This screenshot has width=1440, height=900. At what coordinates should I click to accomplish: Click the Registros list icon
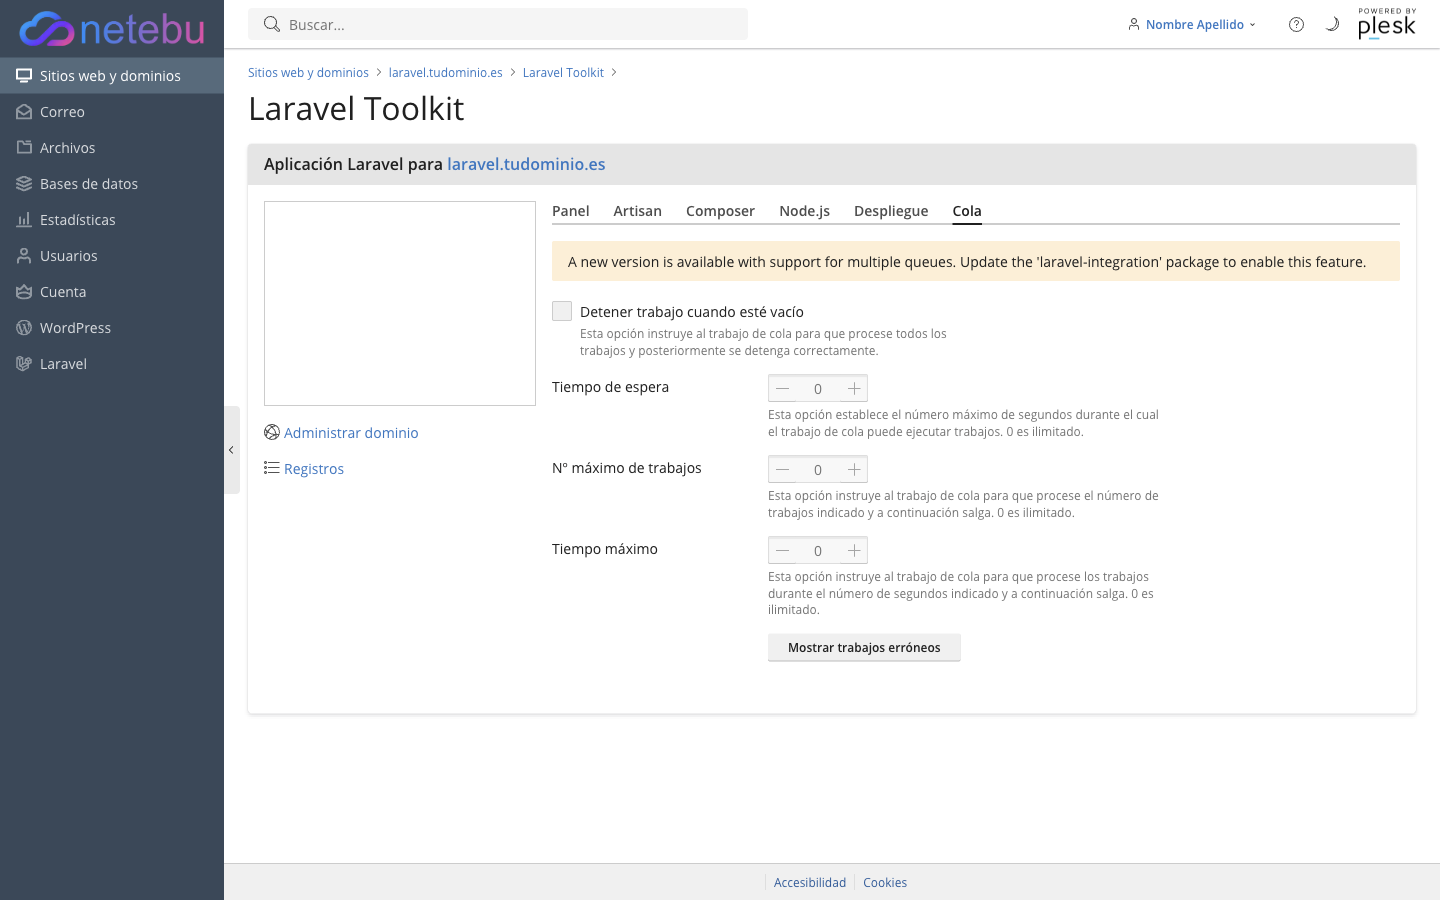tap(272, 468)
